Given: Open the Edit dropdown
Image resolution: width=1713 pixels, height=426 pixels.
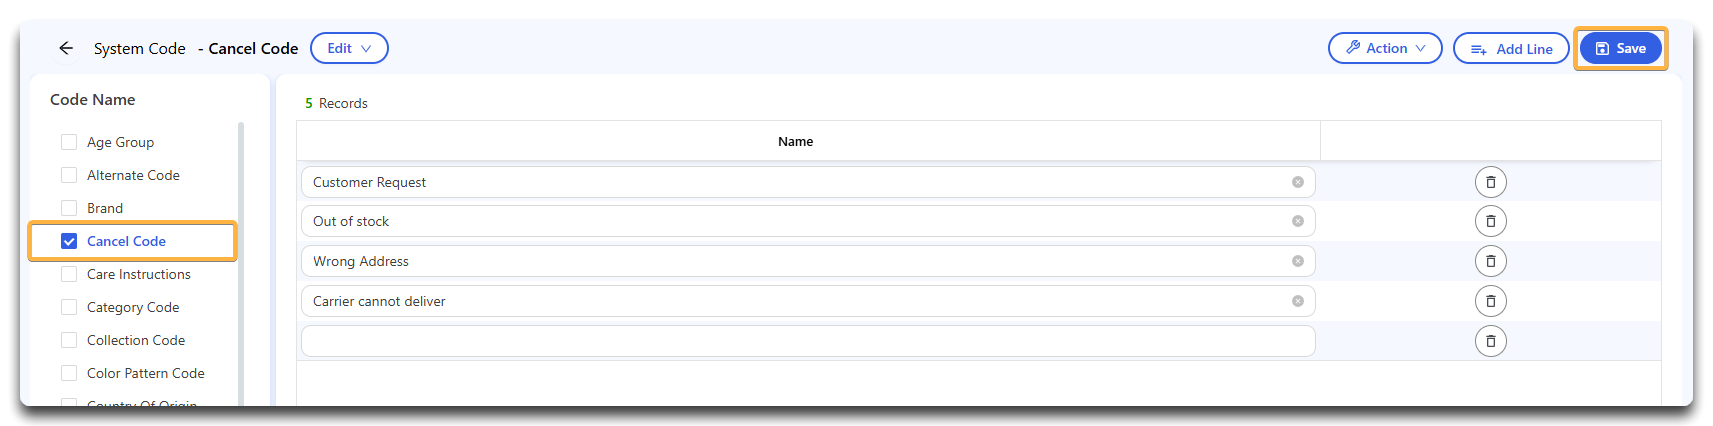Looking at the screenshot, I should click(x=349, y=48).
